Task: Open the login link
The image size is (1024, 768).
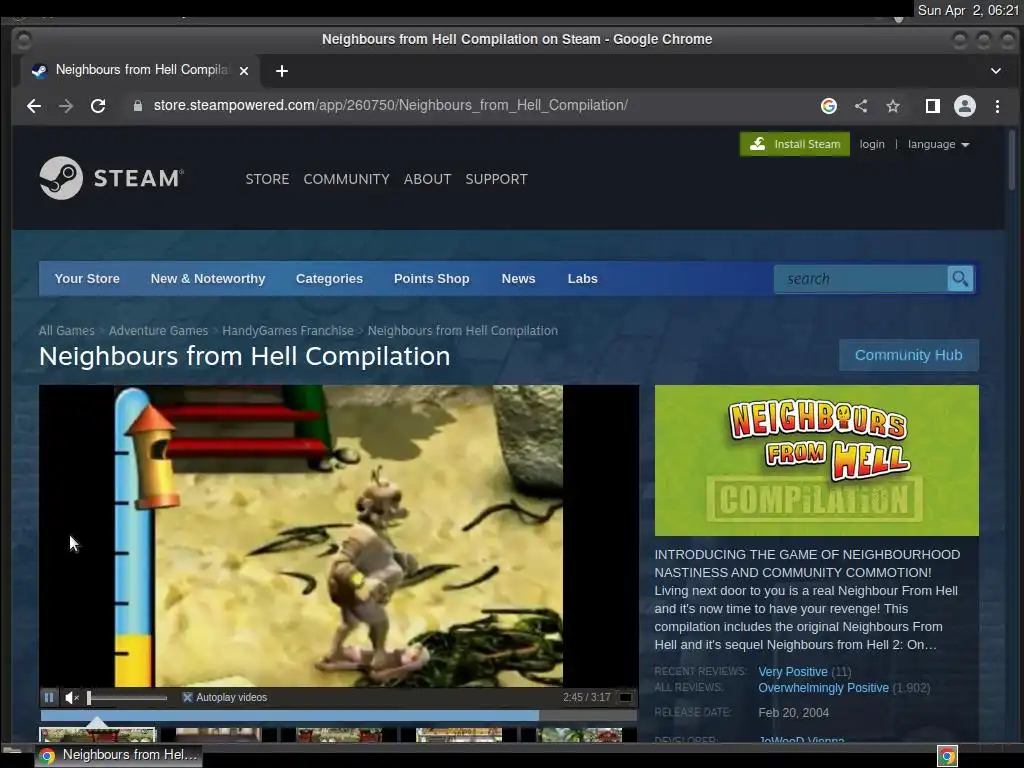Action: point(872,144)
